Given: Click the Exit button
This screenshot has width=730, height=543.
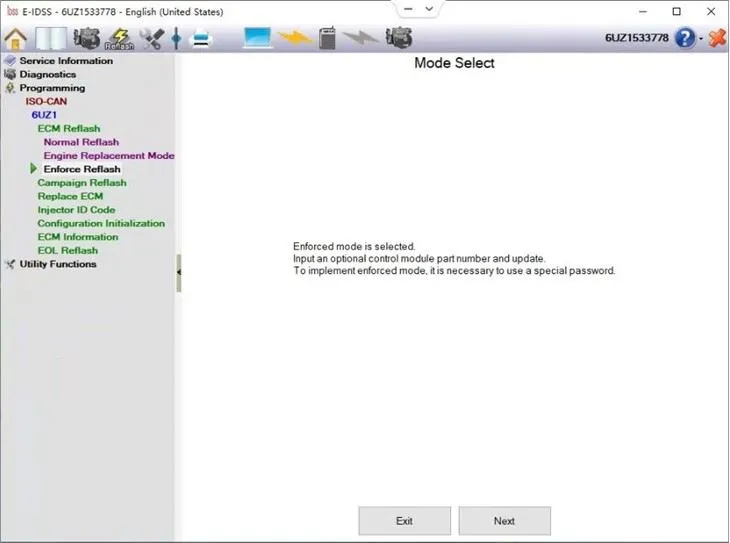Looking at the screenshot, I should pyautogui.click(x=404, y=521).
